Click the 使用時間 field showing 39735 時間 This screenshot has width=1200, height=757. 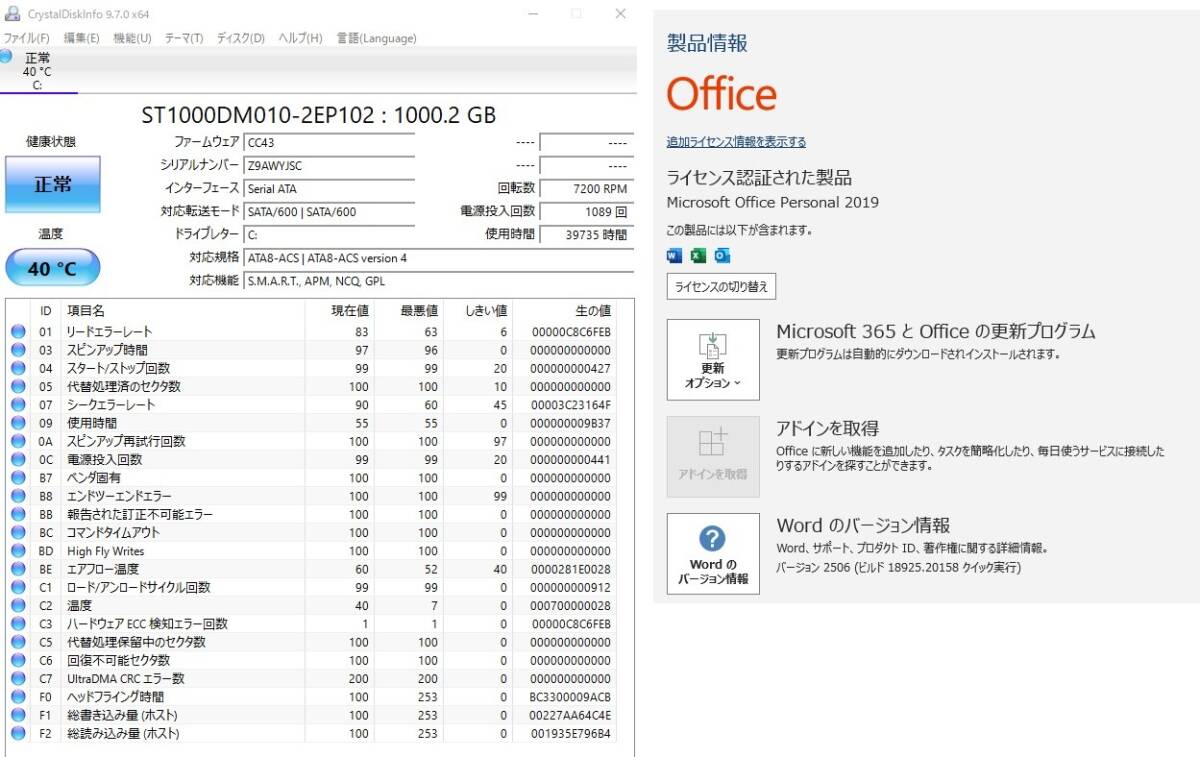[x=586, y=235]
